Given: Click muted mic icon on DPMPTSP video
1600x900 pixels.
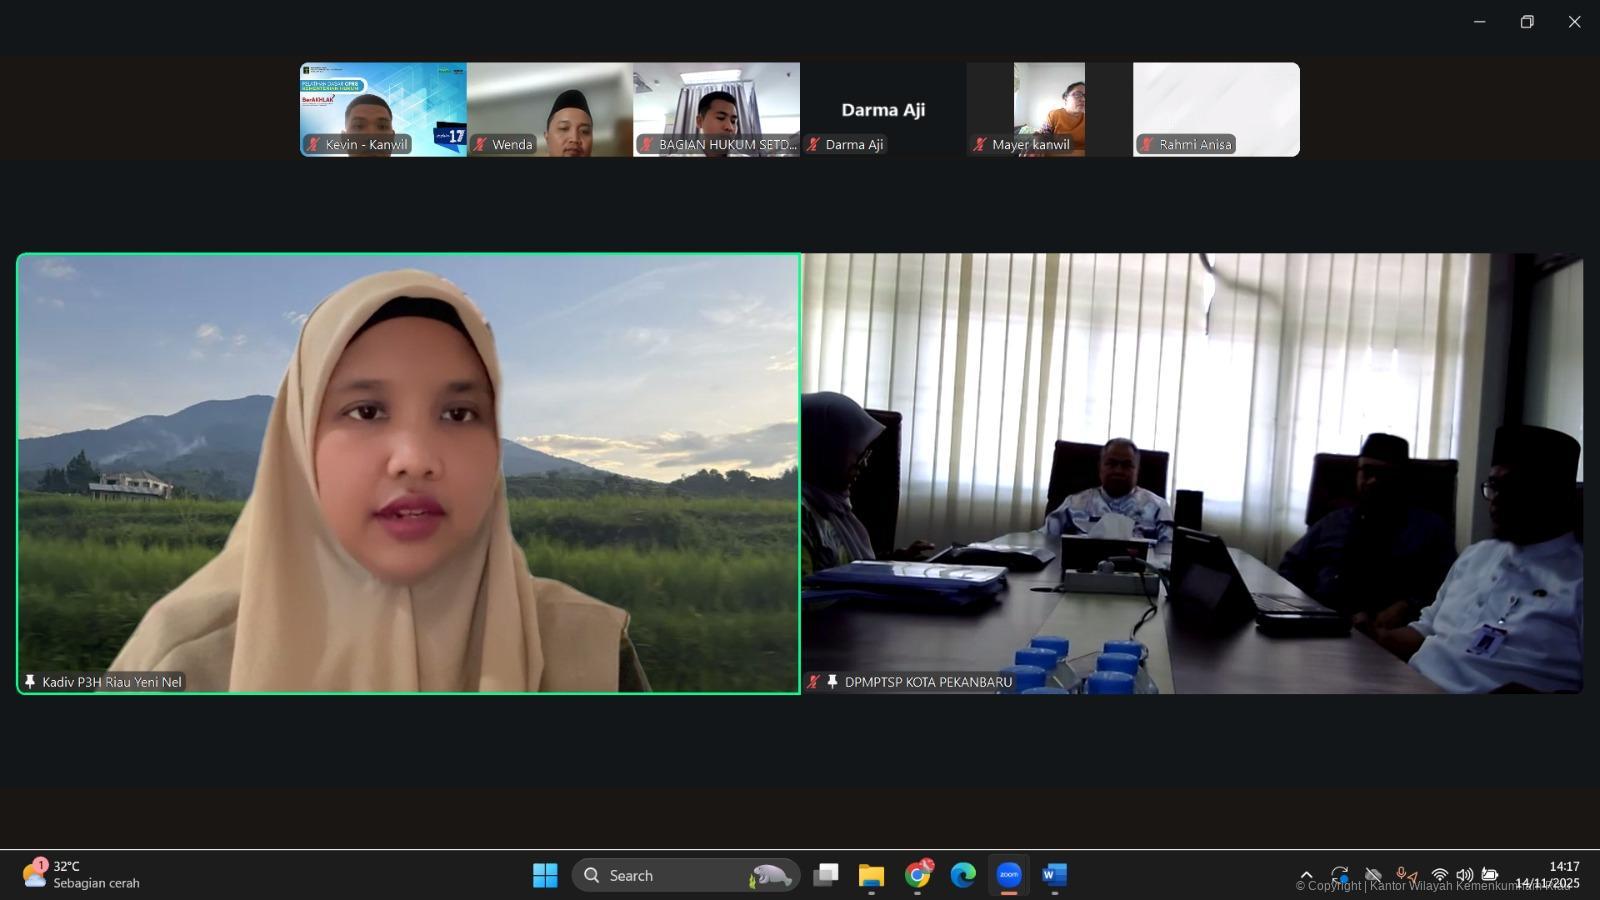Looking at the screenshot, I should click(x=814, y=682).
